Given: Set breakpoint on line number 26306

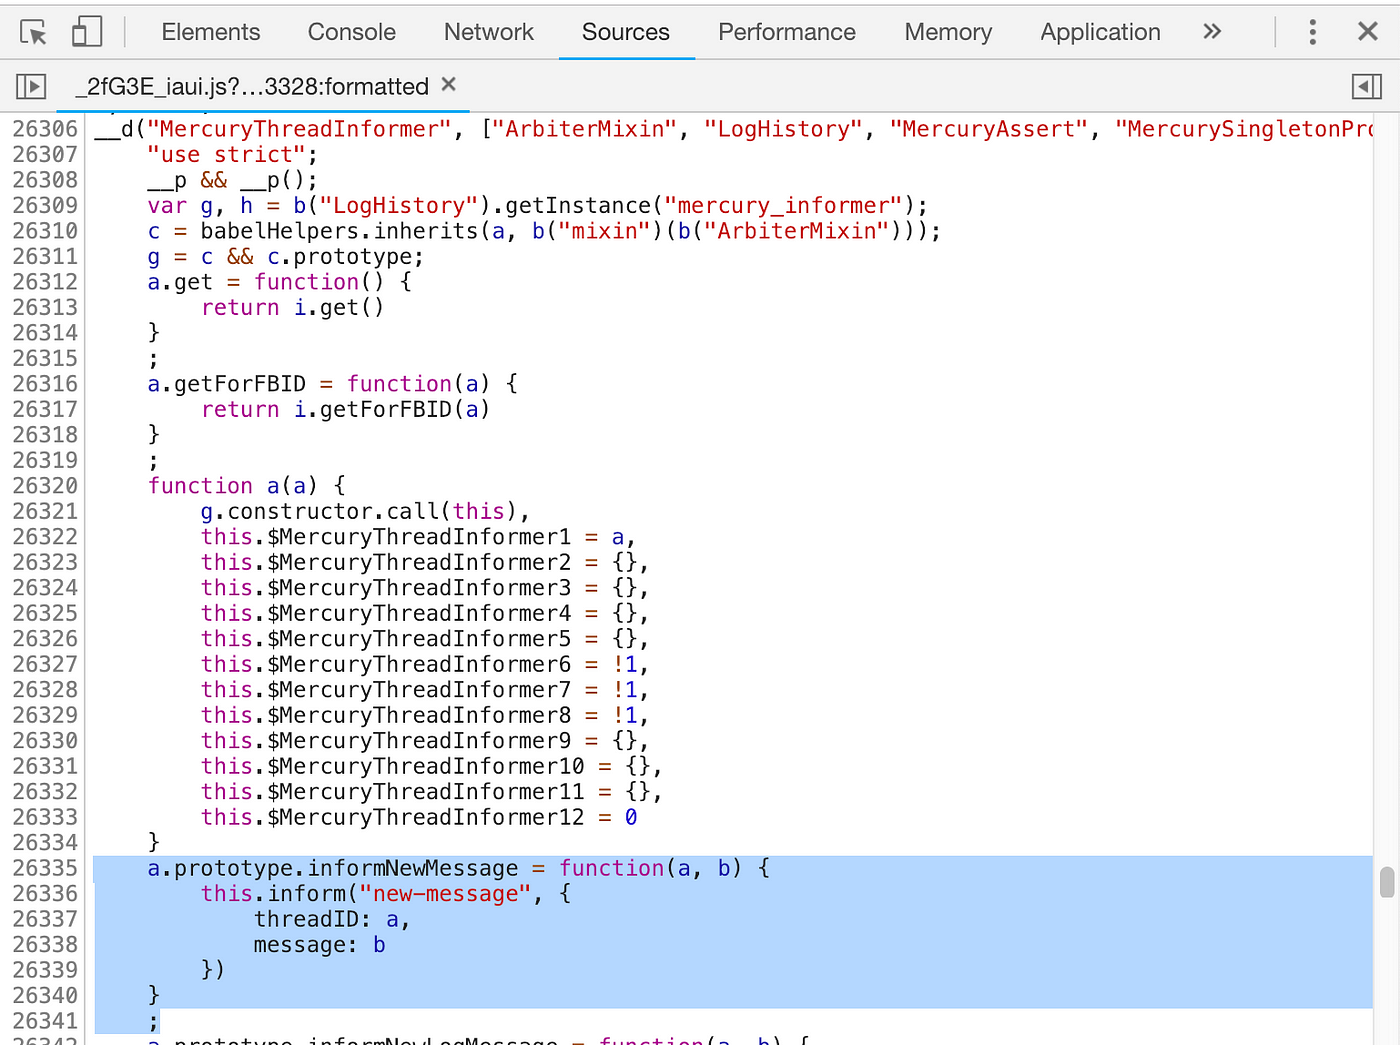Looking at the screenshot, I should pos(45,129).
